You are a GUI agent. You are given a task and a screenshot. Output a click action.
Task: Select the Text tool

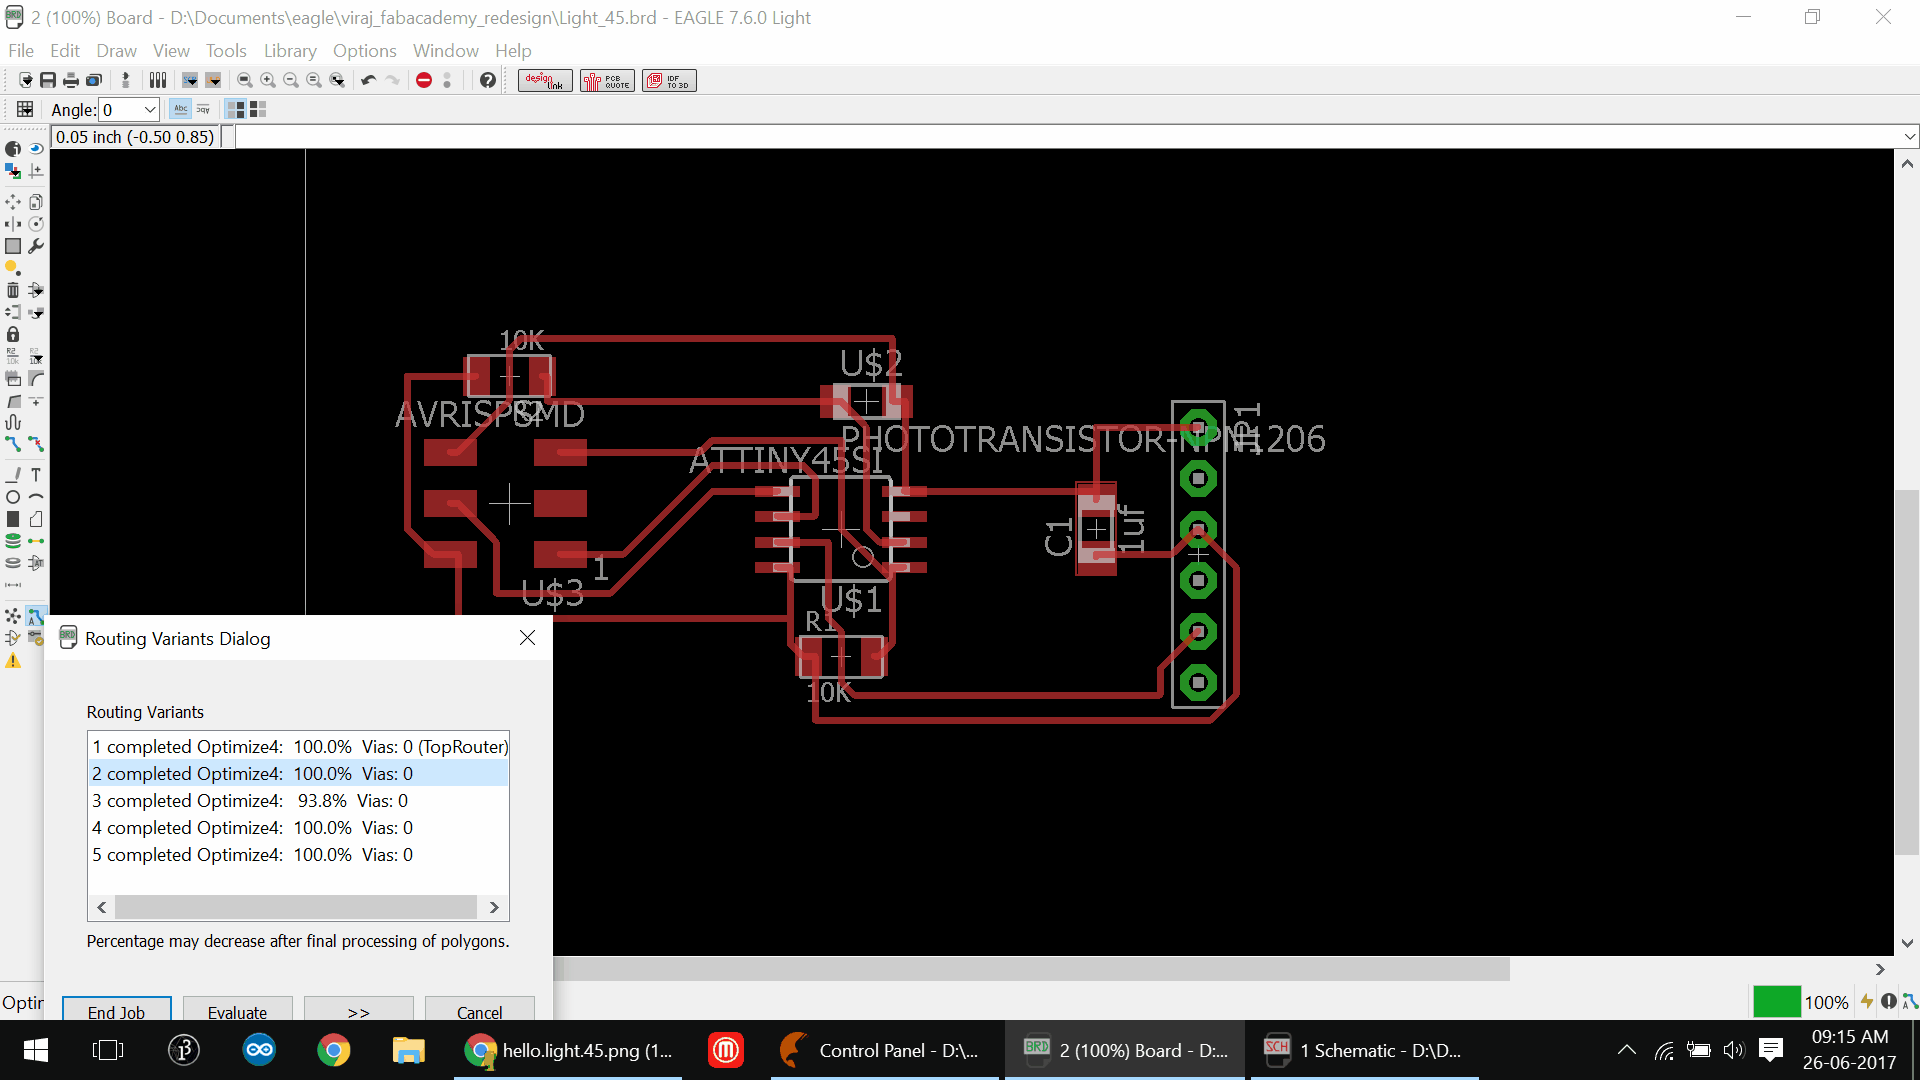coord(36,475)
